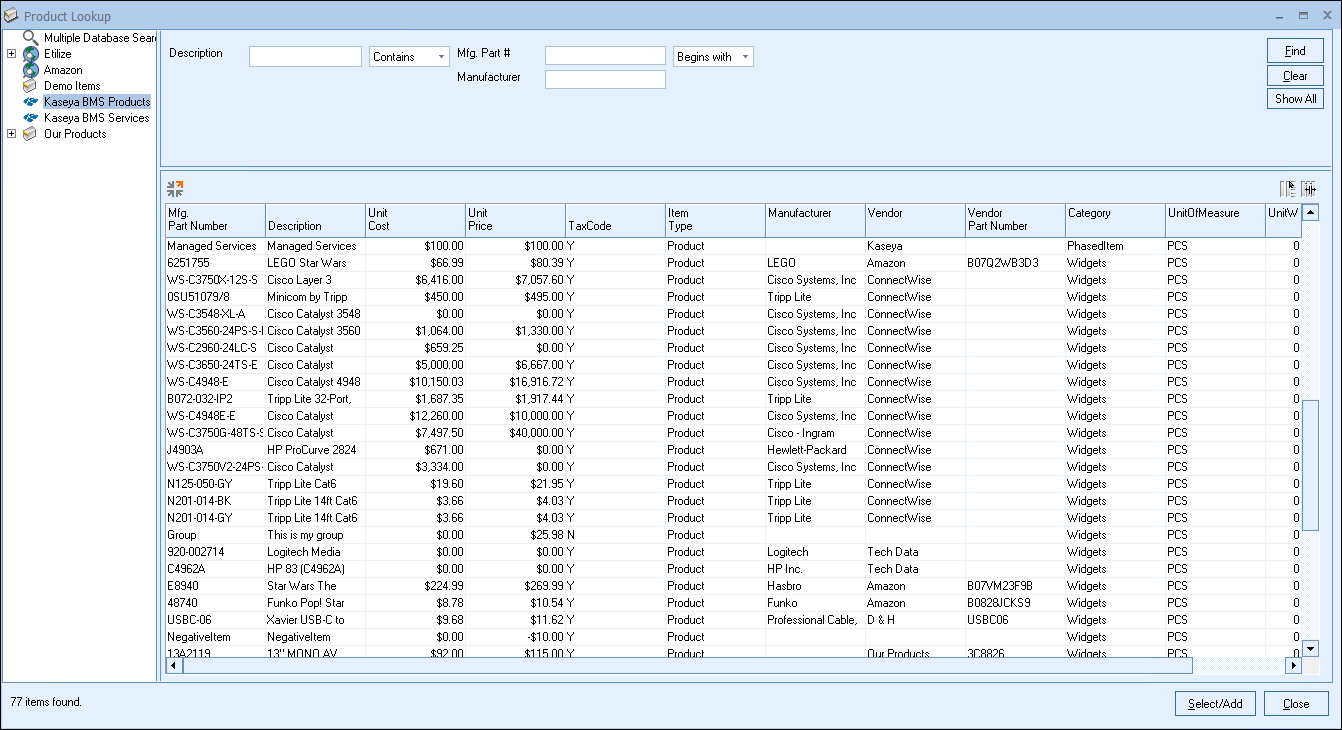Click the Demo Items box icon
The image size is (1342, 730).
point(31,86)
